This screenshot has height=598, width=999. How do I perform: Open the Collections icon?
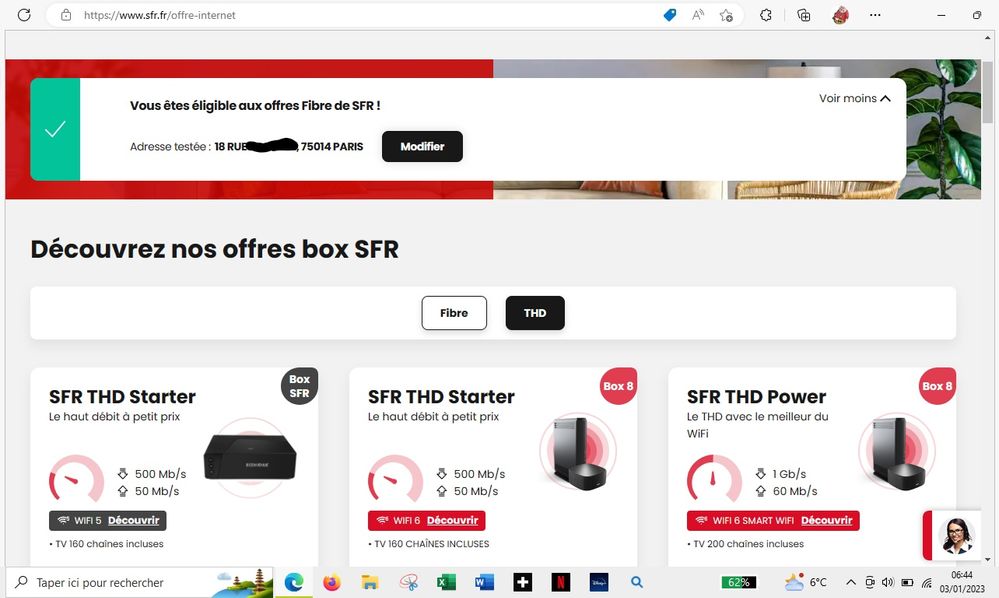click(x=803, y=15)
